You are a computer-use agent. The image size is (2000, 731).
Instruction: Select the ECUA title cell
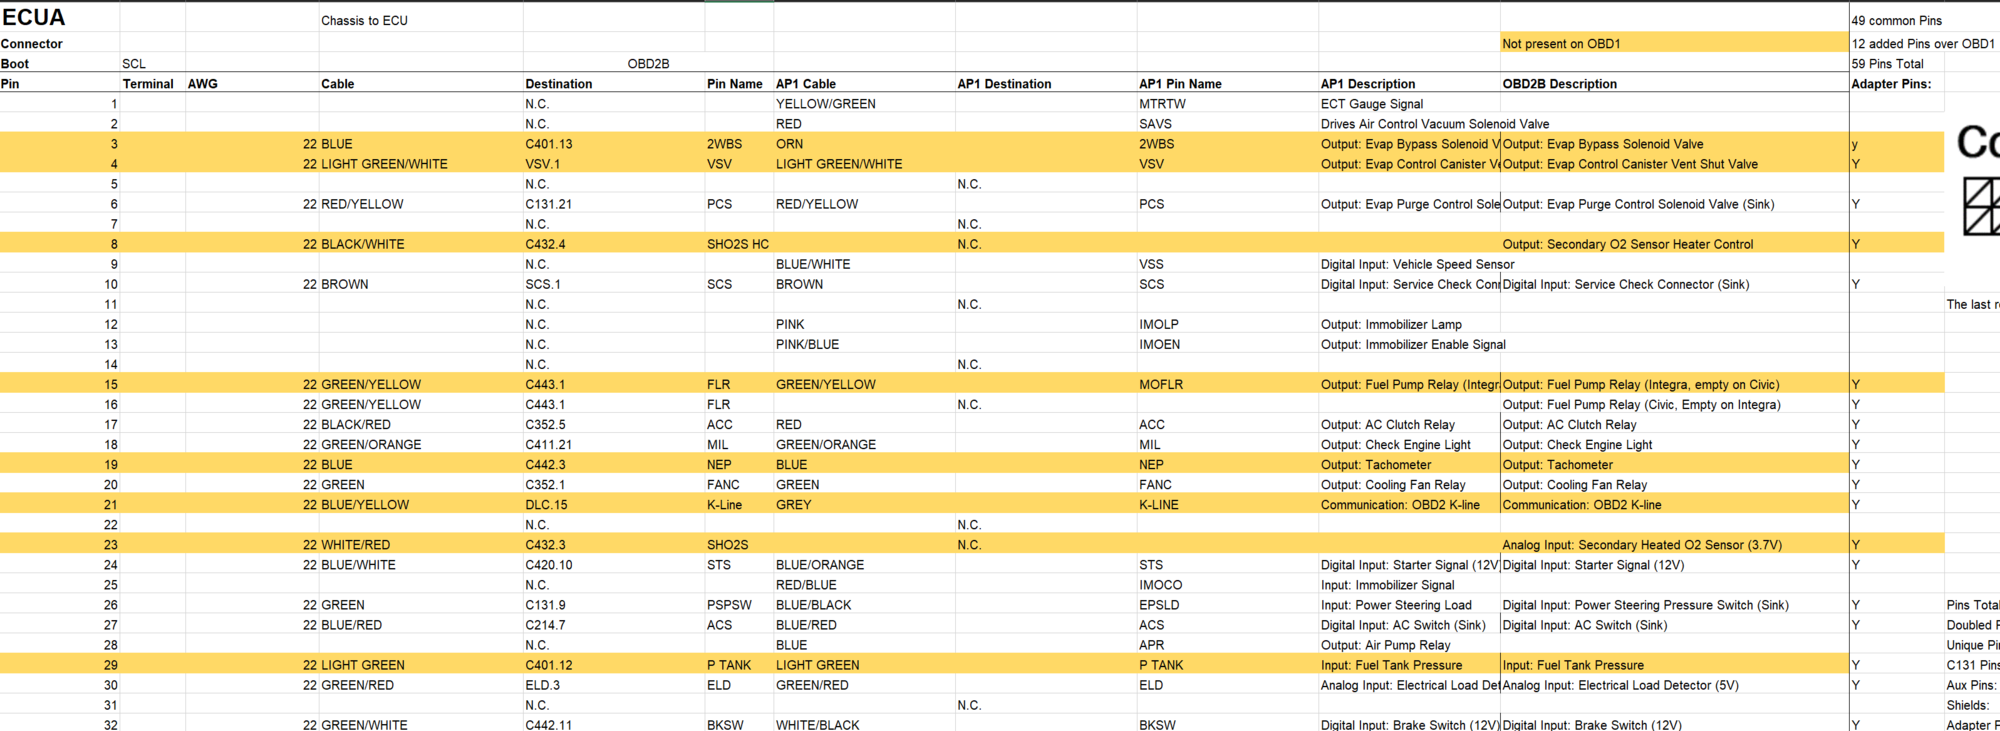click(x=34, y=18)
